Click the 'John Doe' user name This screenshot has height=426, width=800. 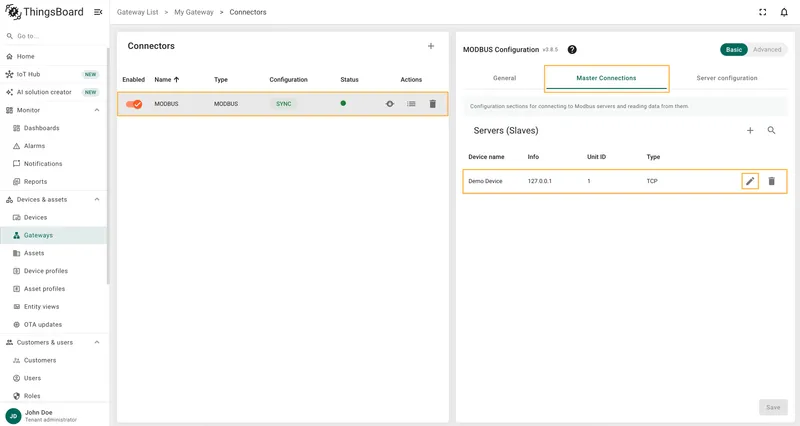tap(39, 412)
